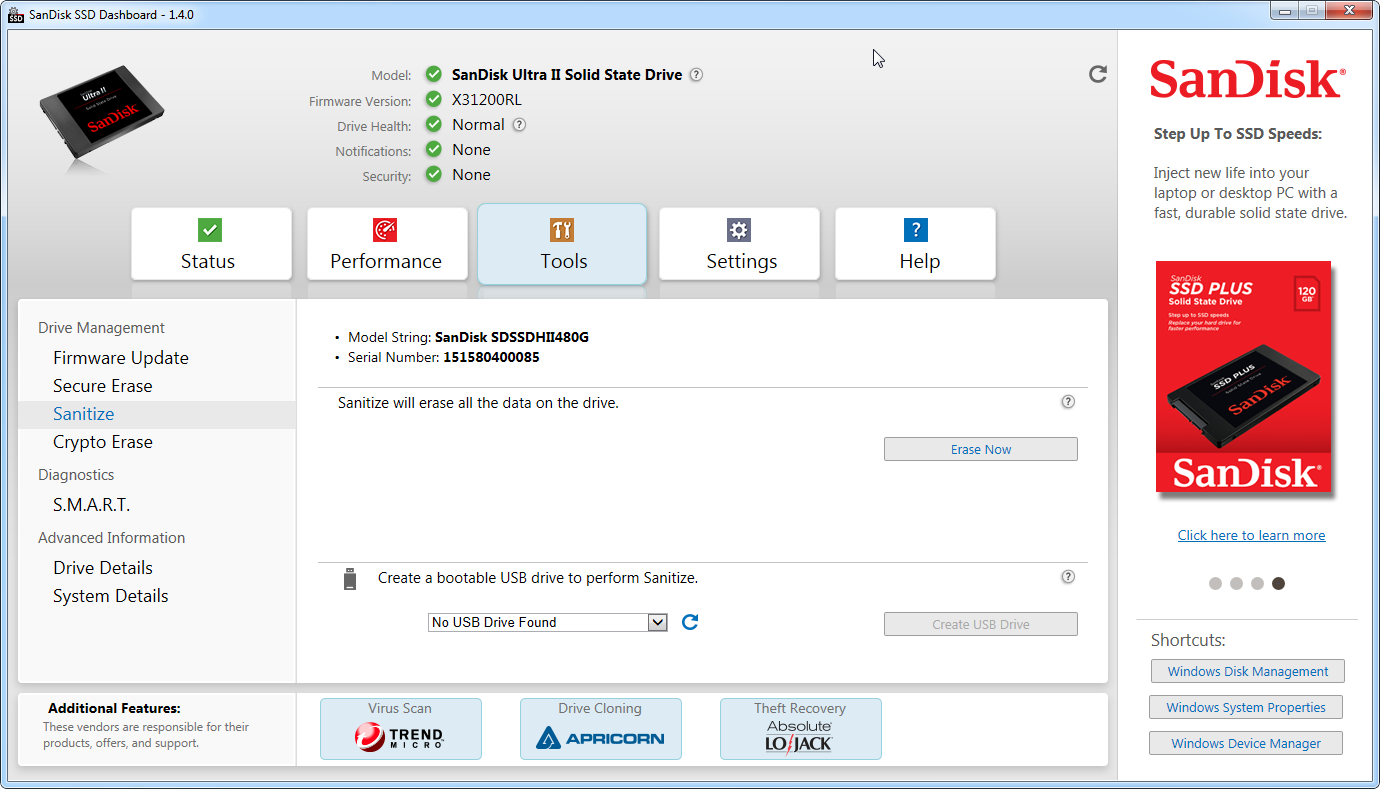
Task: Click the SSD Plus product ad image
Action: (x=1244, y=377)
